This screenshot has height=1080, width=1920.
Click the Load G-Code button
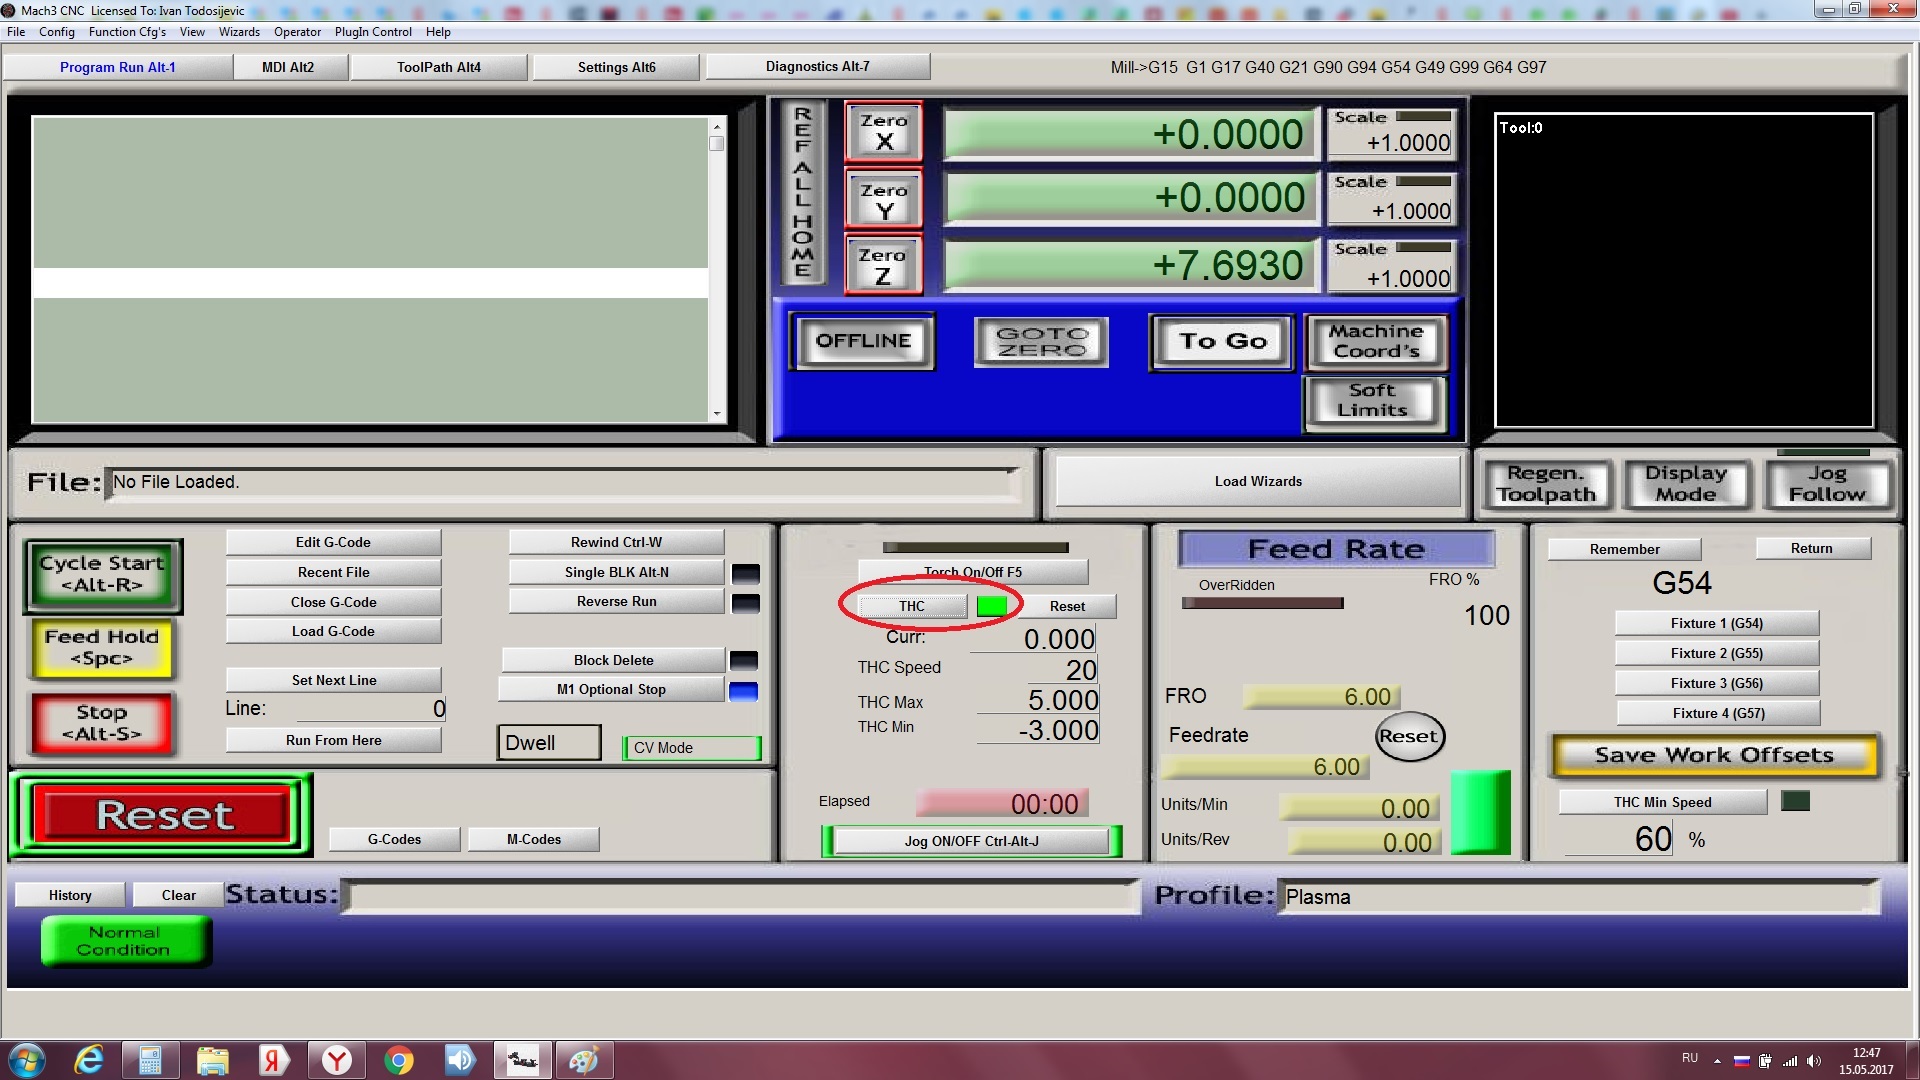point(333,631)
